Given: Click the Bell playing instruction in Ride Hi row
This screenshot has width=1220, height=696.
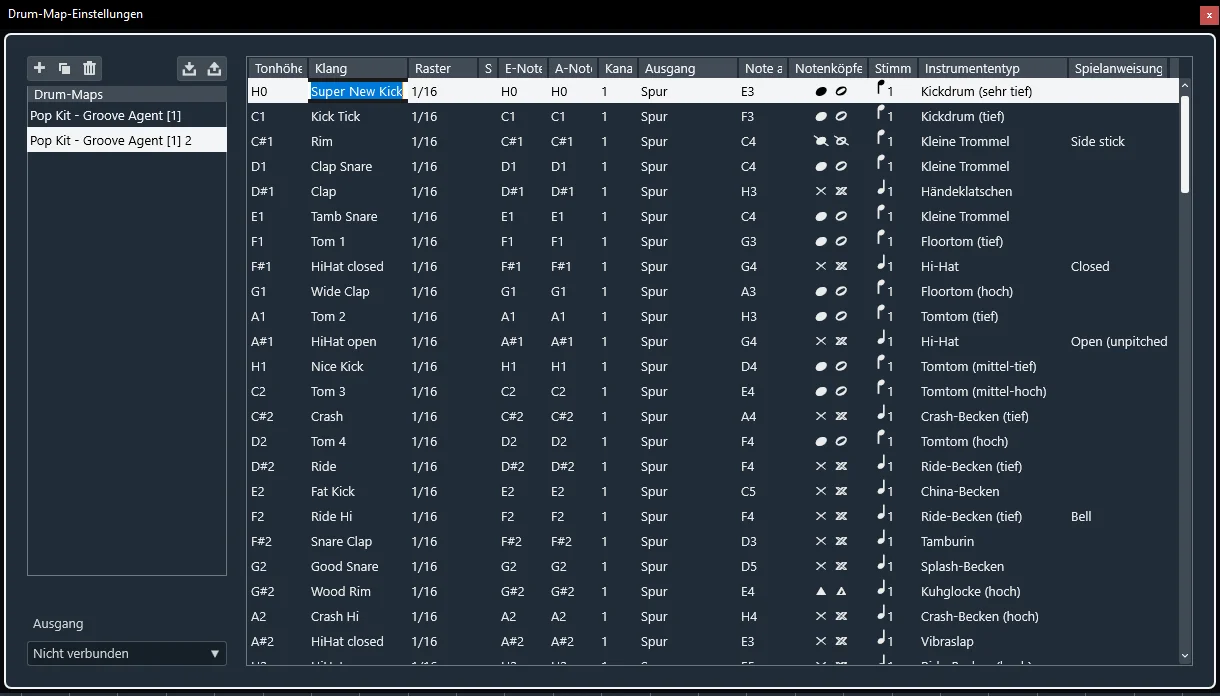Looking at the screenshot, I should click(x=1081, y=516).
